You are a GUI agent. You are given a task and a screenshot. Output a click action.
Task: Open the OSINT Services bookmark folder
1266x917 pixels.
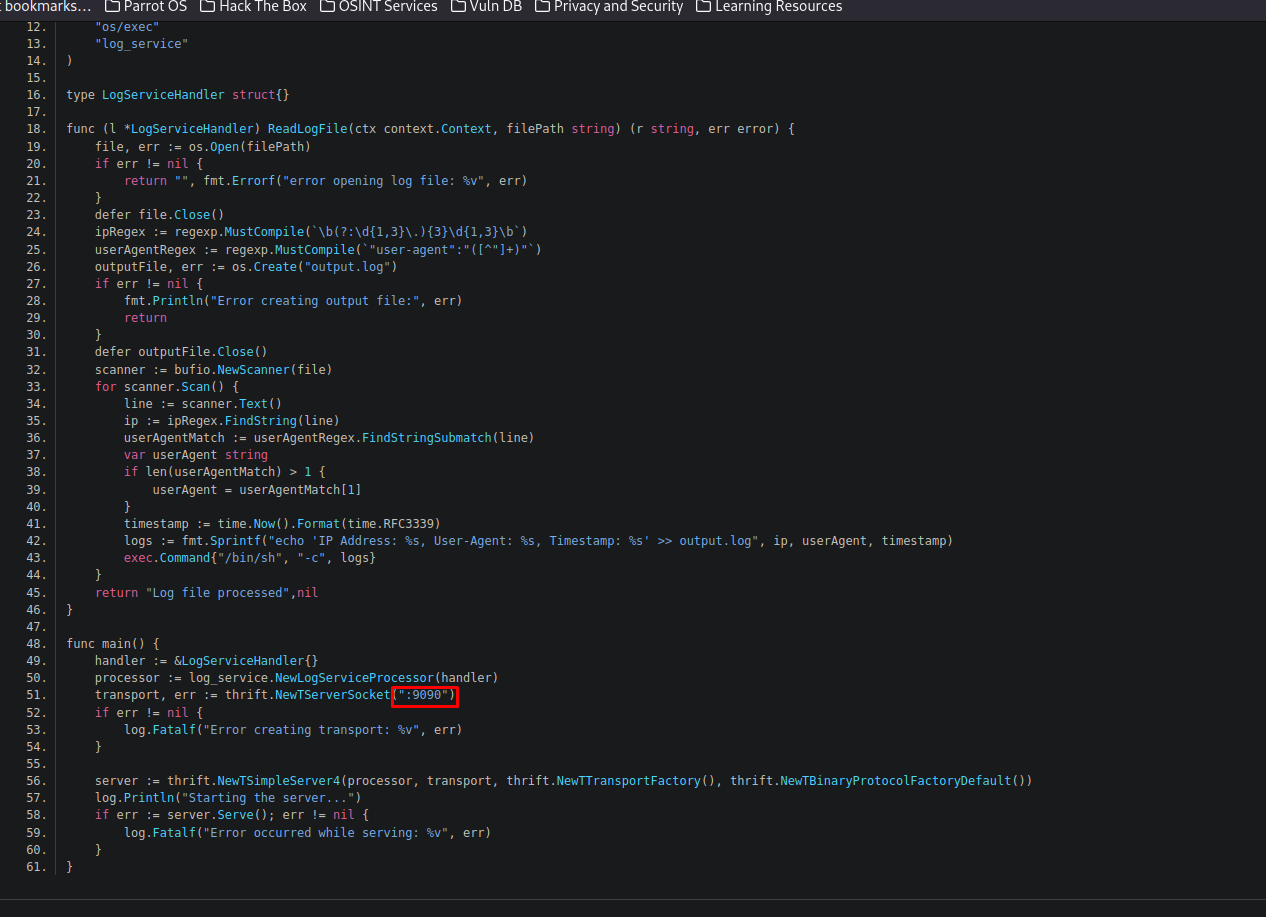coord(379,6)
